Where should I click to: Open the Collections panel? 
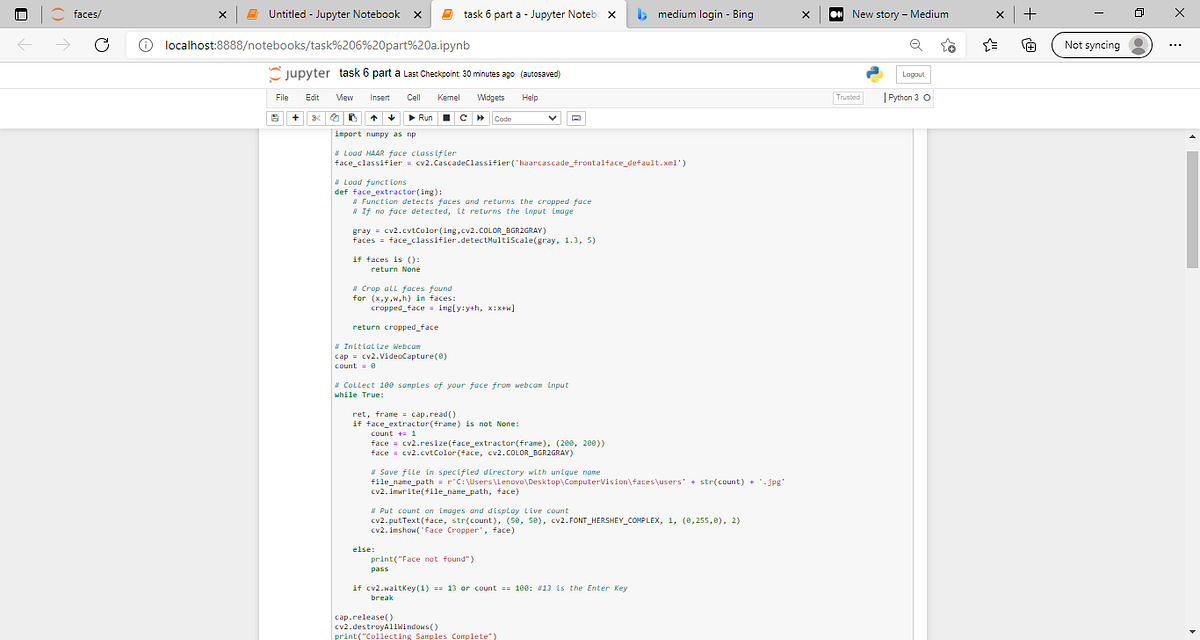coord(1028,45)
